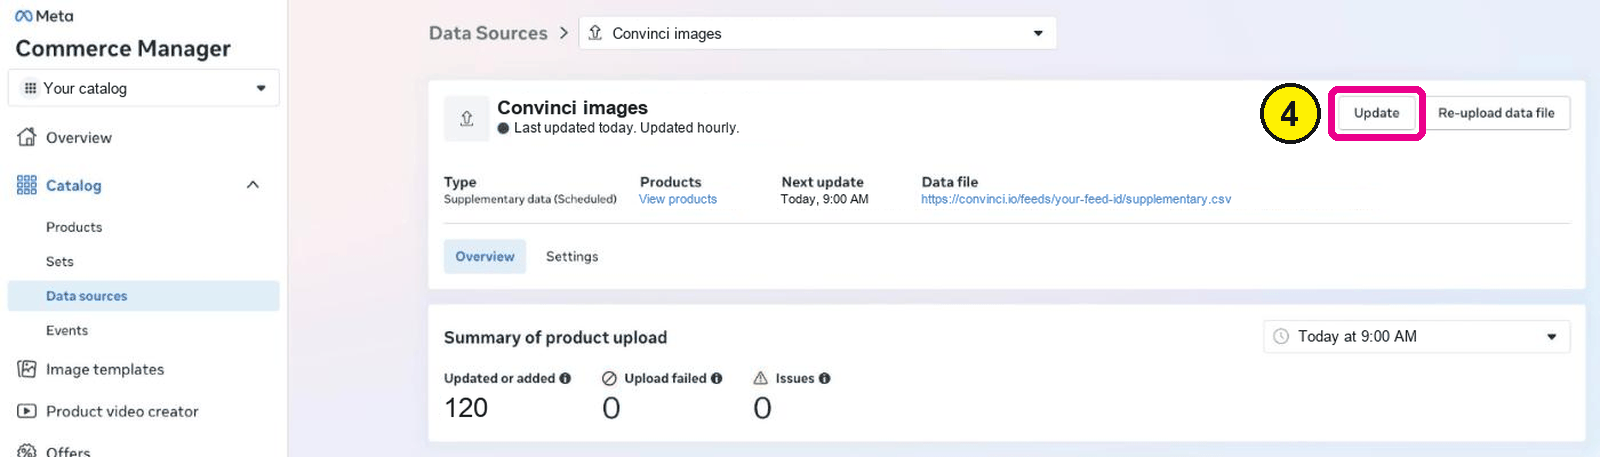This screenshot has width=1600, height=457.
Task: Open Product video creator
Action: click(122, 412)
